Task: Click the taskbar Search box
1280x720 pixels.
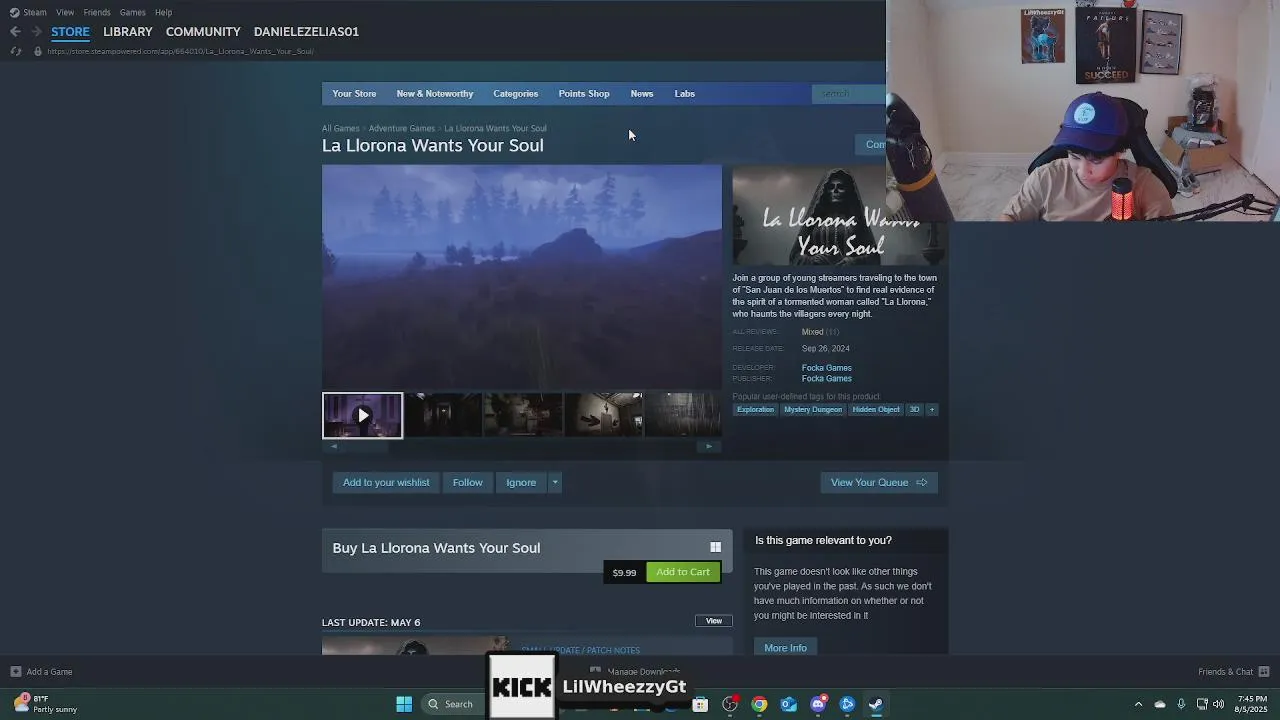Action: 452,704
